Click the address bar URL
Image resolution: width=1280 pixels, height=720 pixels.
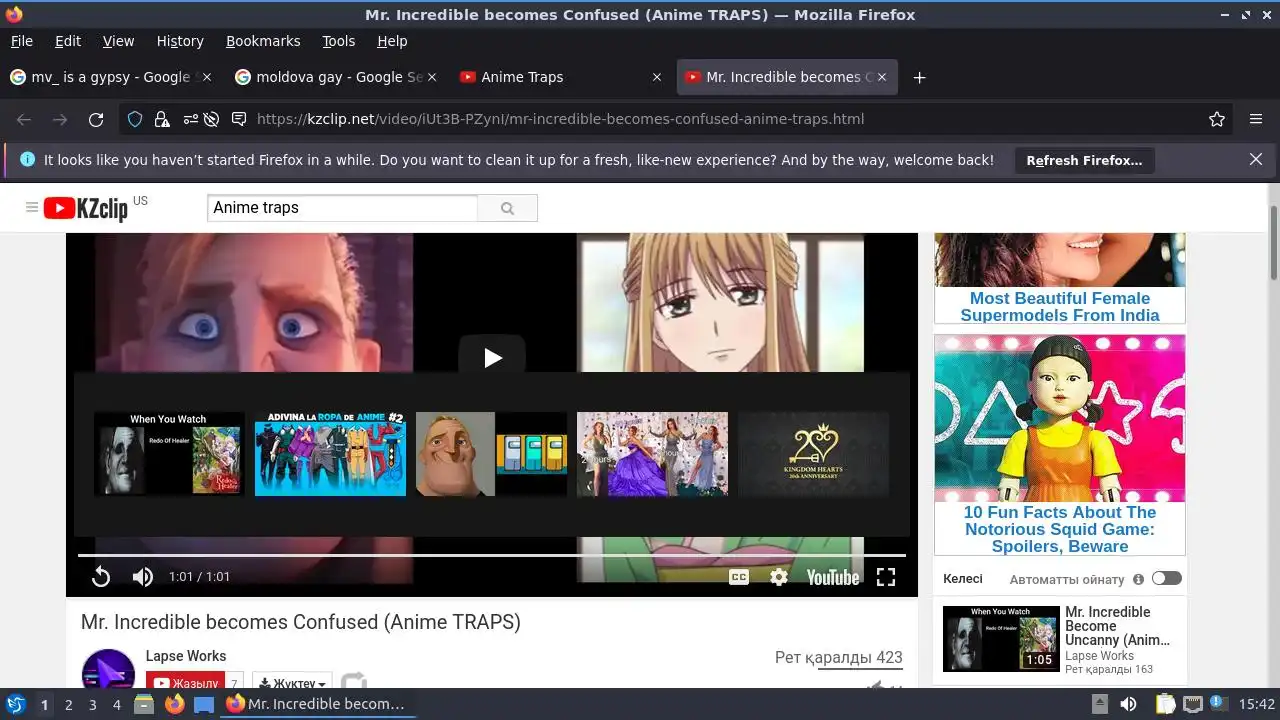(560, 119)
